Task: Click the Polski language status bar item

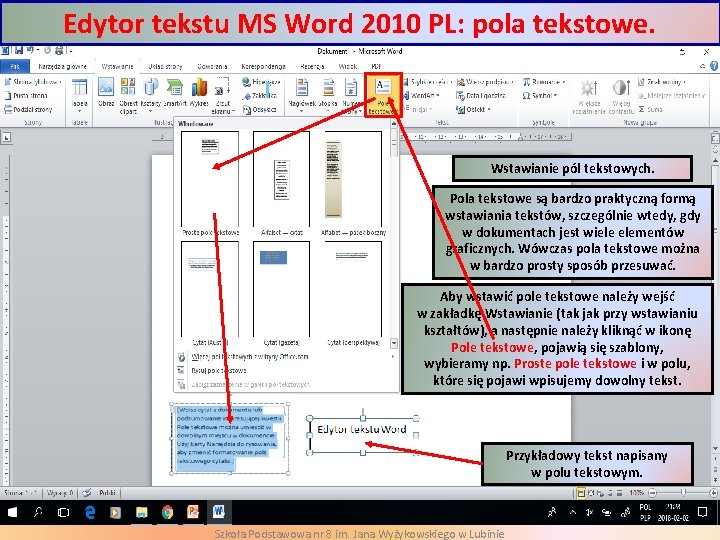Action: pyautogui.click(x=107, y=493)
